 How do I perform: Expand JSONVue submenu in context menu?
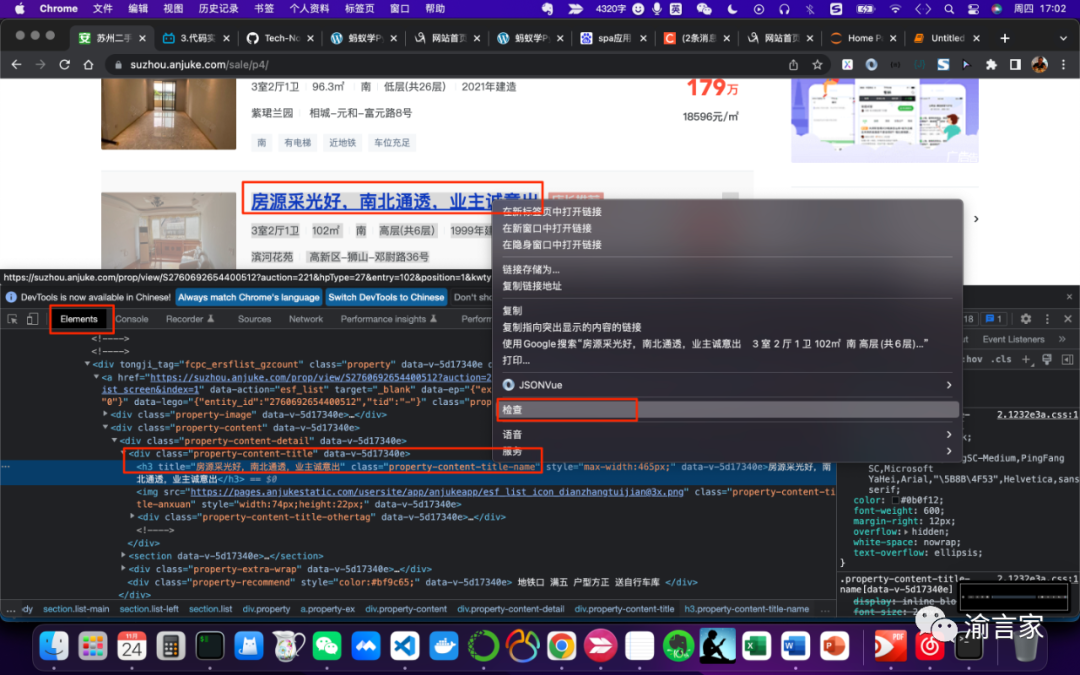[x=727, y=385]
